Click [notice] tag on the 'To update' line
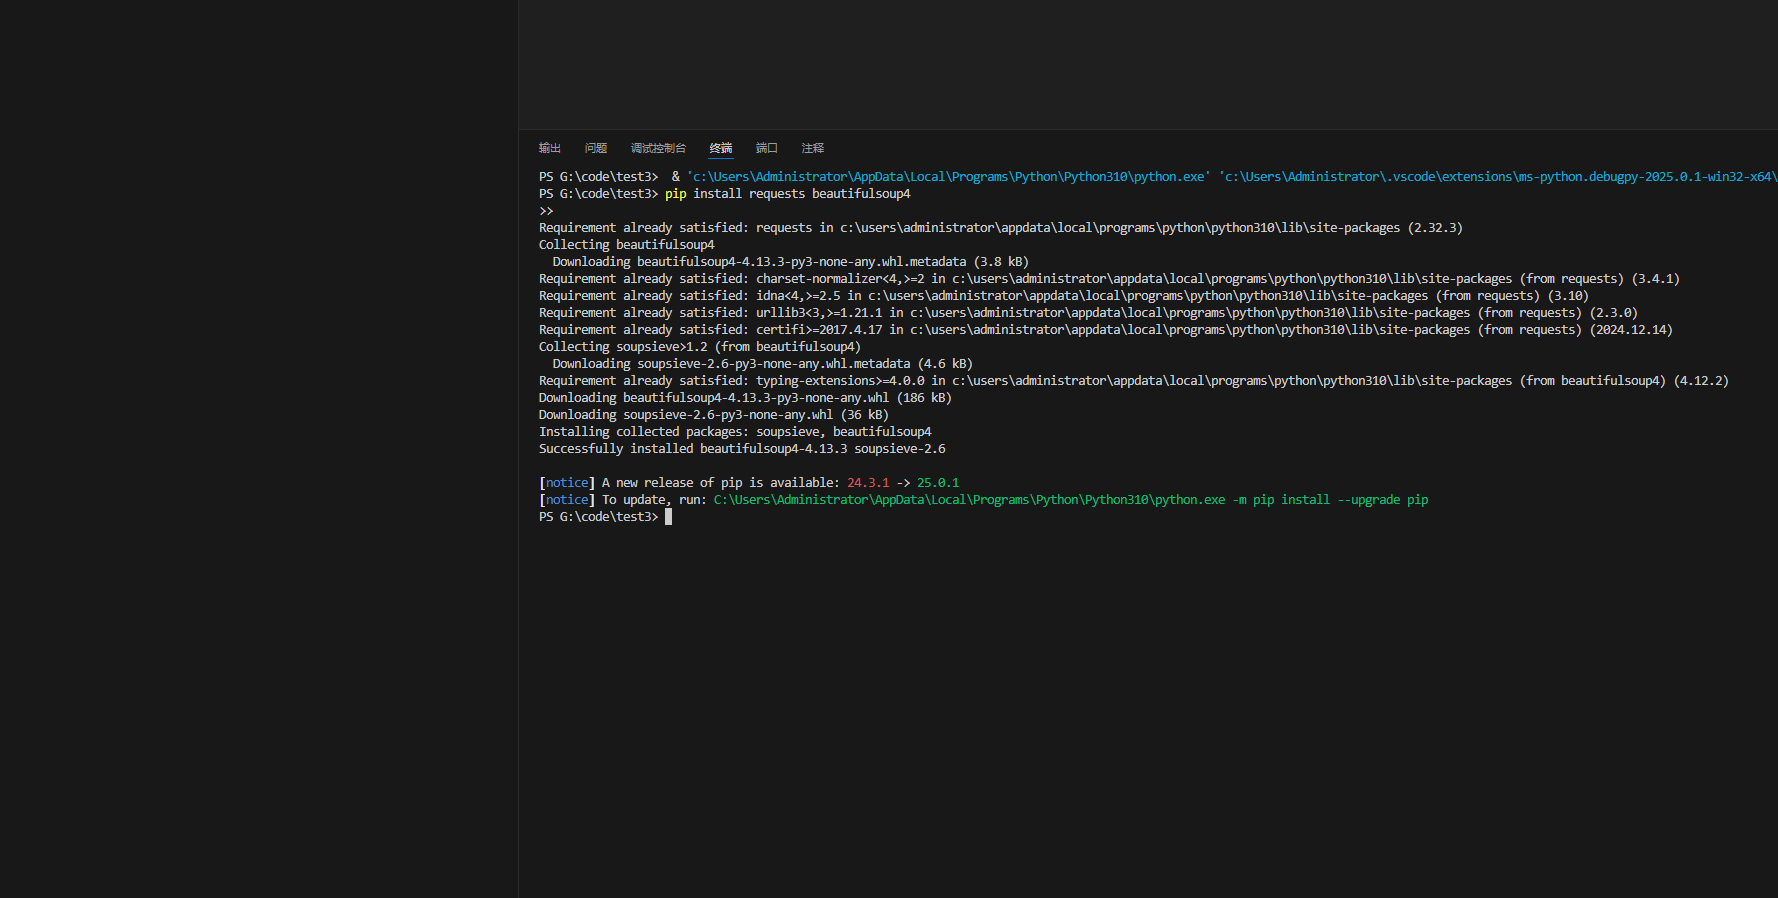Viewport: 1778px width, 898px height. point(567,500)
